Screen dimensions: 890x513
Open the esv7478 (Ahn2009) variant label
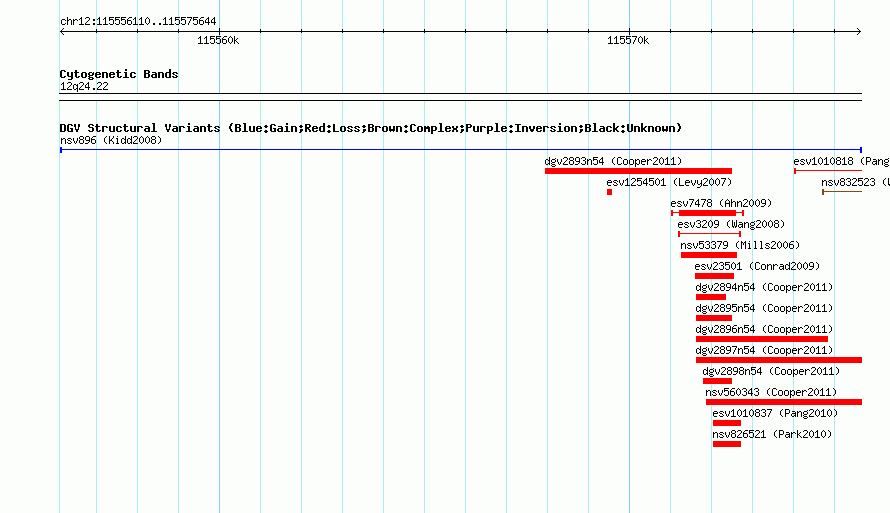point(721,203)
